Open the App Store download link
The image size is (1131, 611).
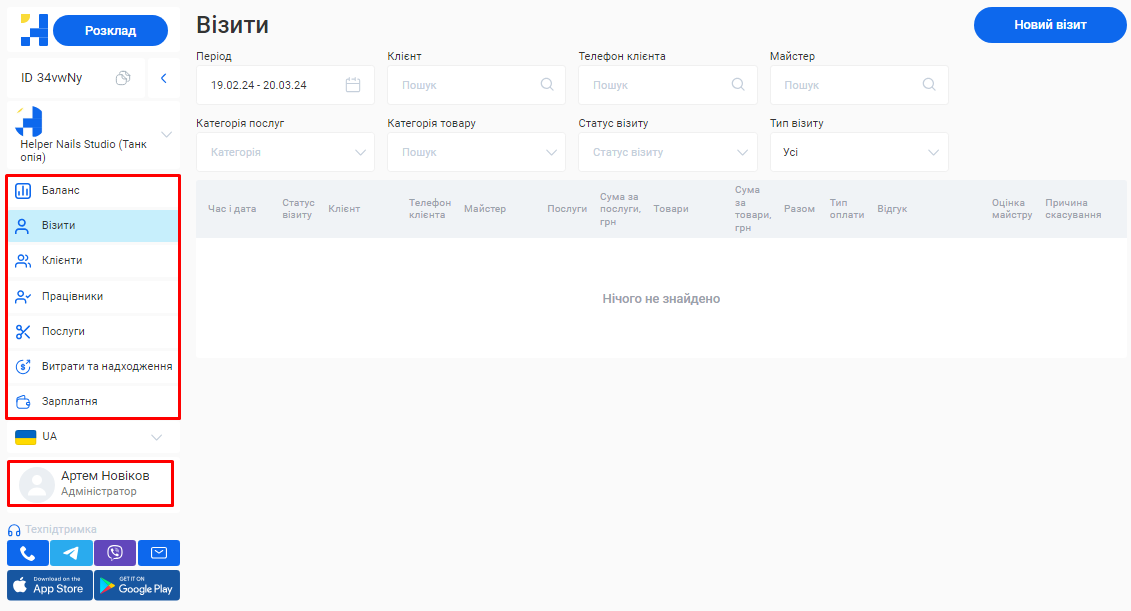pos(50,586)
